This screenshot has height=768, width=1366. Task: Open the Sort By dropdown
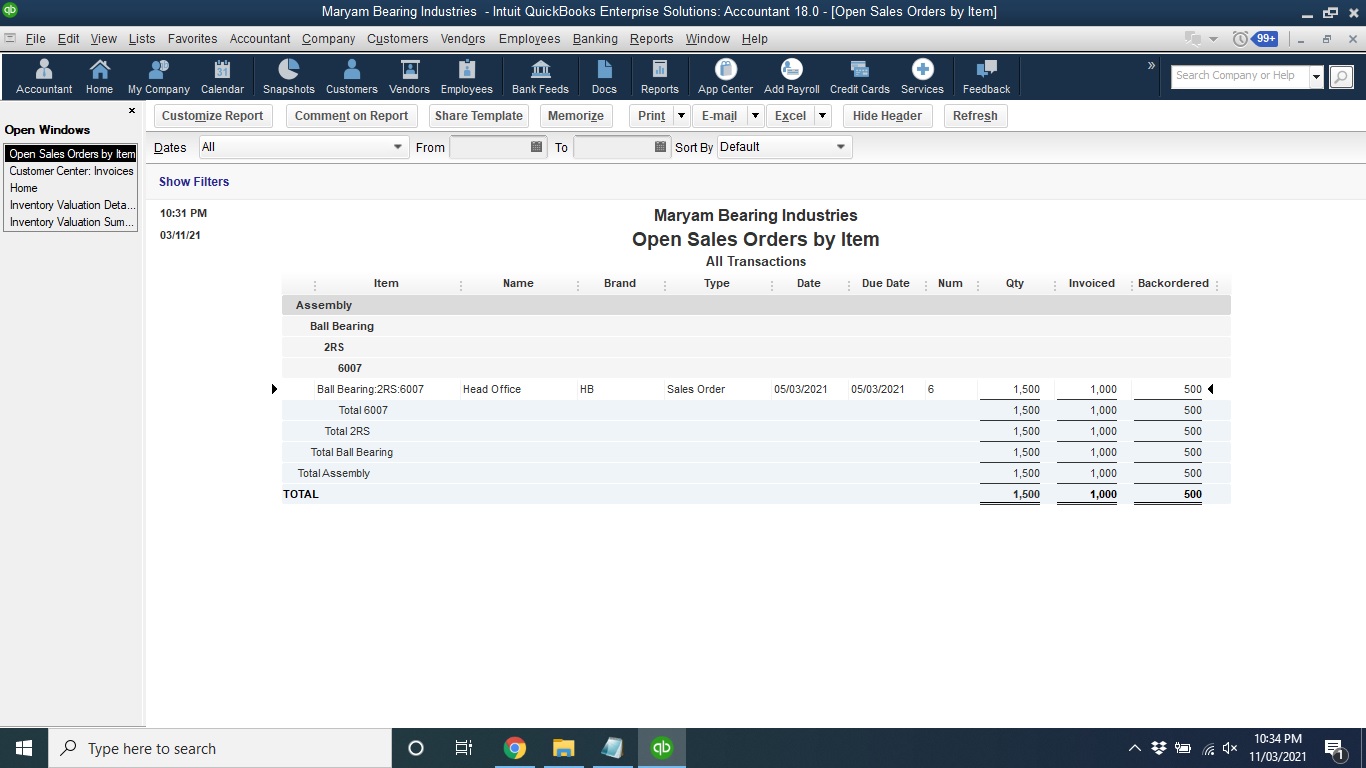coord(840,147)
